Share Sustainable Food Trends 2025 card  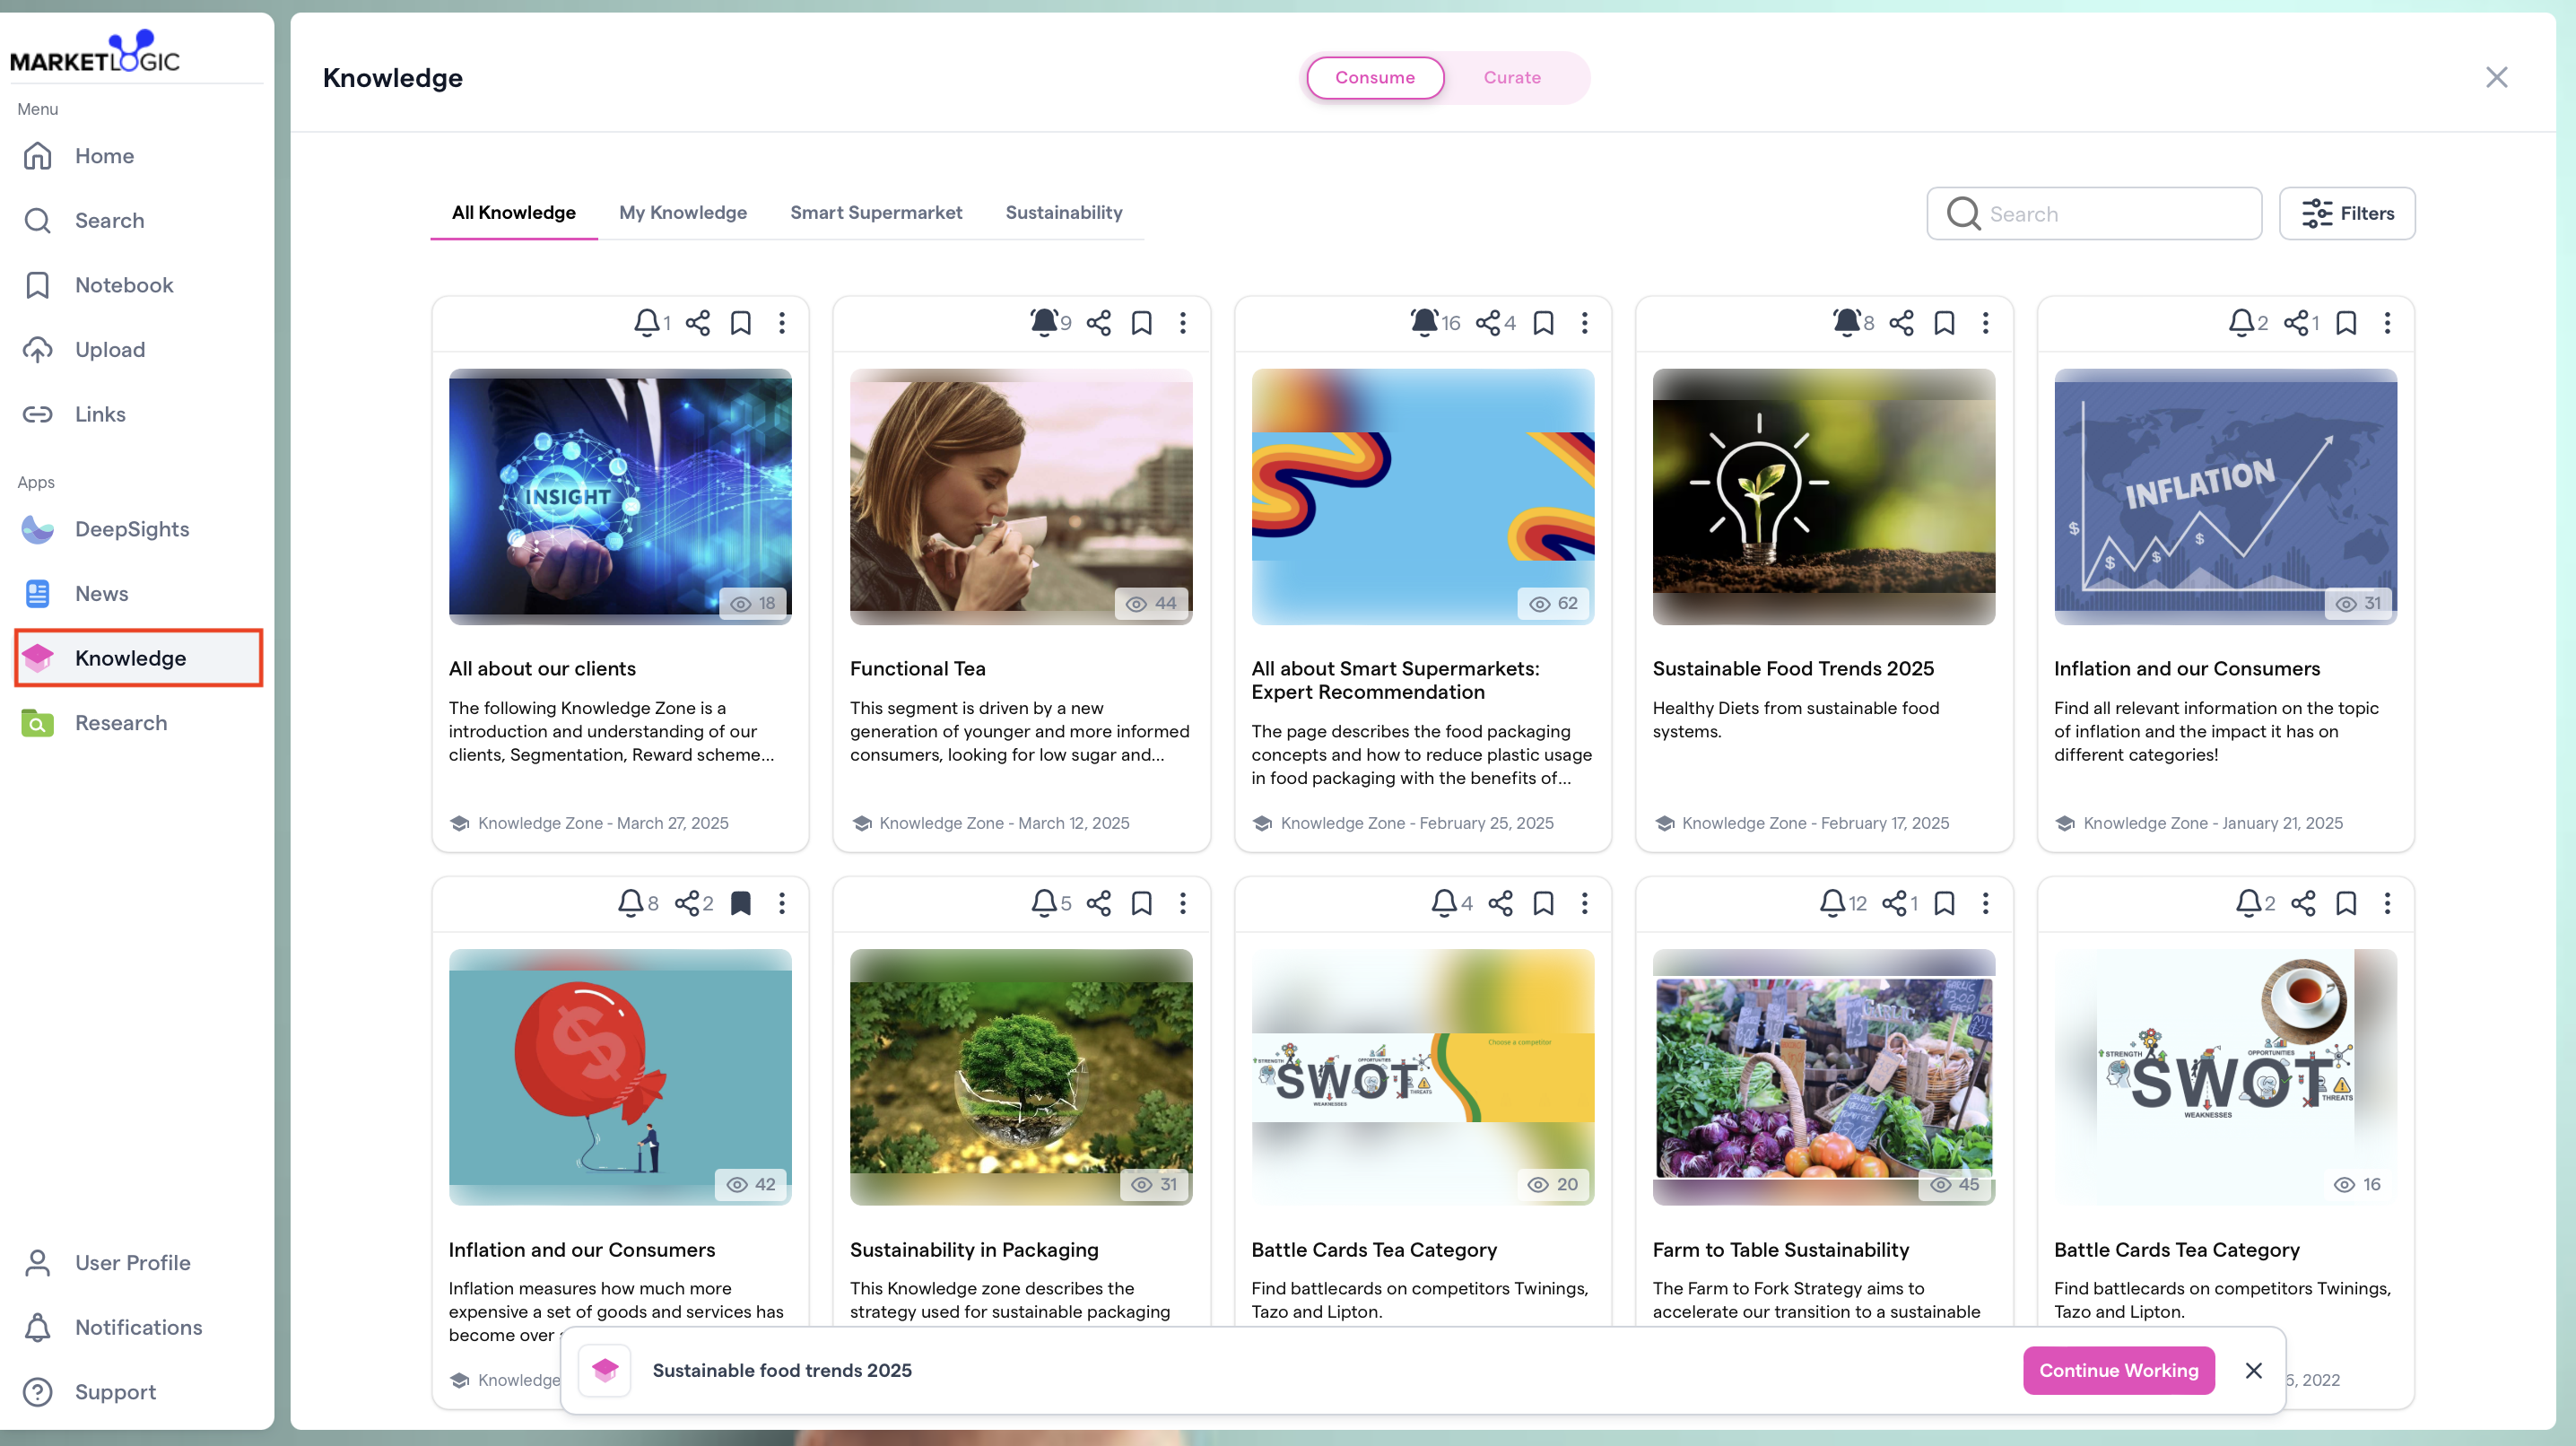click(x=1901, y=322)
